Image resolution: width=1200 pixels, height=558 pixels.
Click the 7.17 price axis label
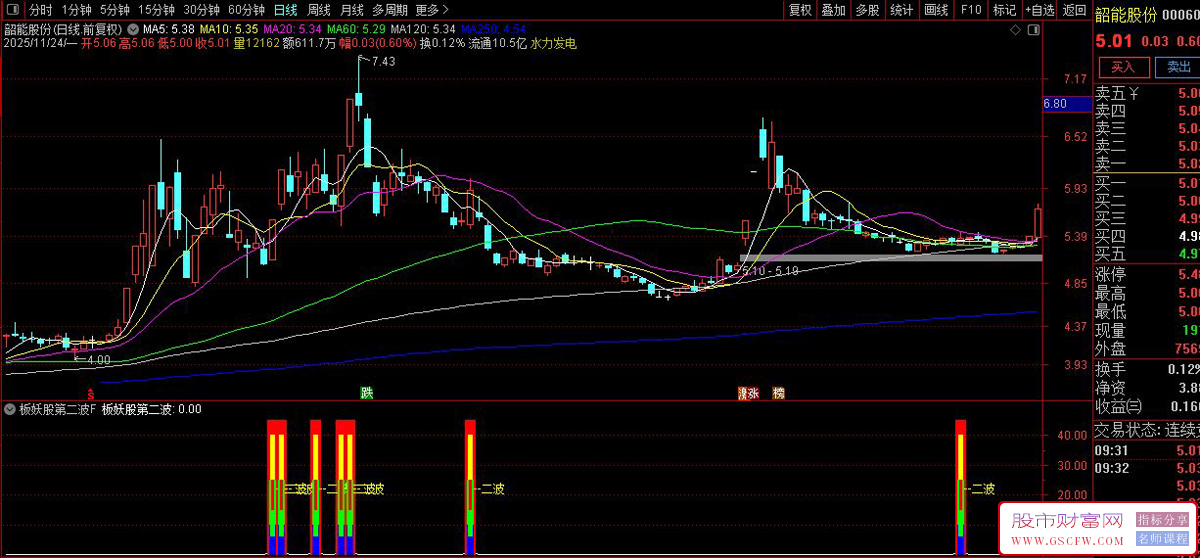click(1075, 79)
